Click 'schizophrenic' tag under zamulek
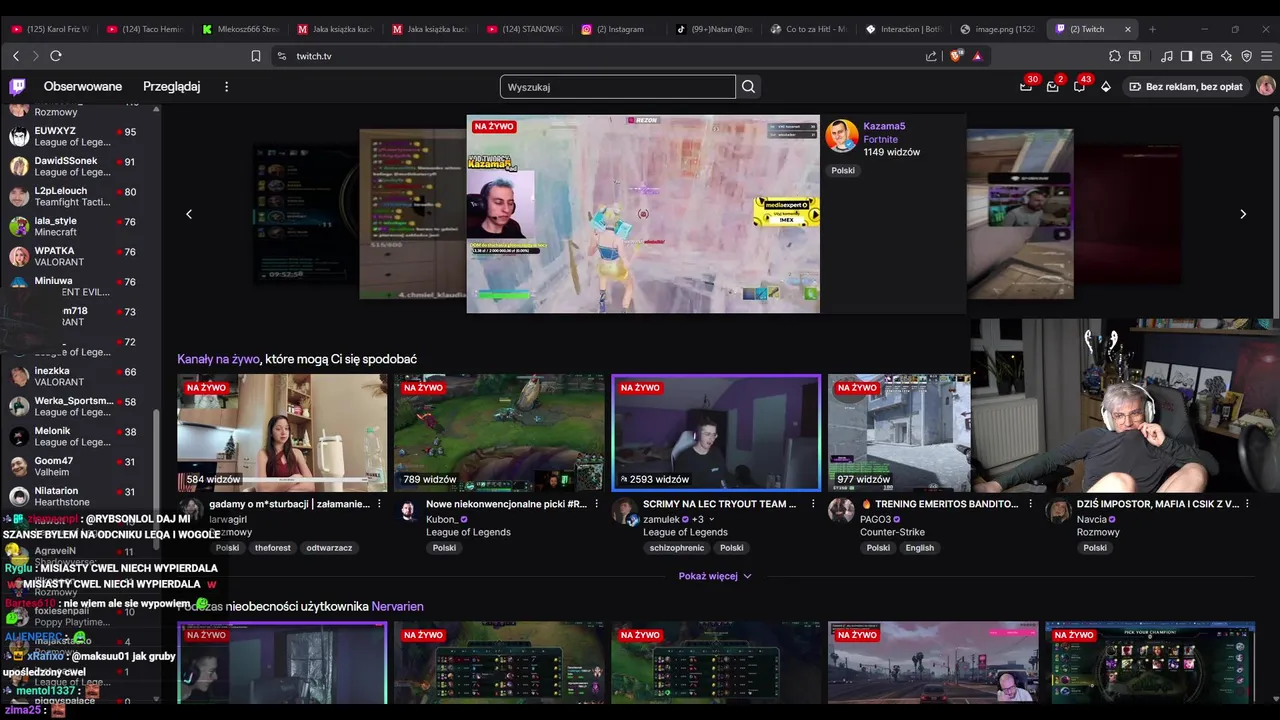This screenshot has height=720, width=1280. pyautogui.click(x=677, y=548)
